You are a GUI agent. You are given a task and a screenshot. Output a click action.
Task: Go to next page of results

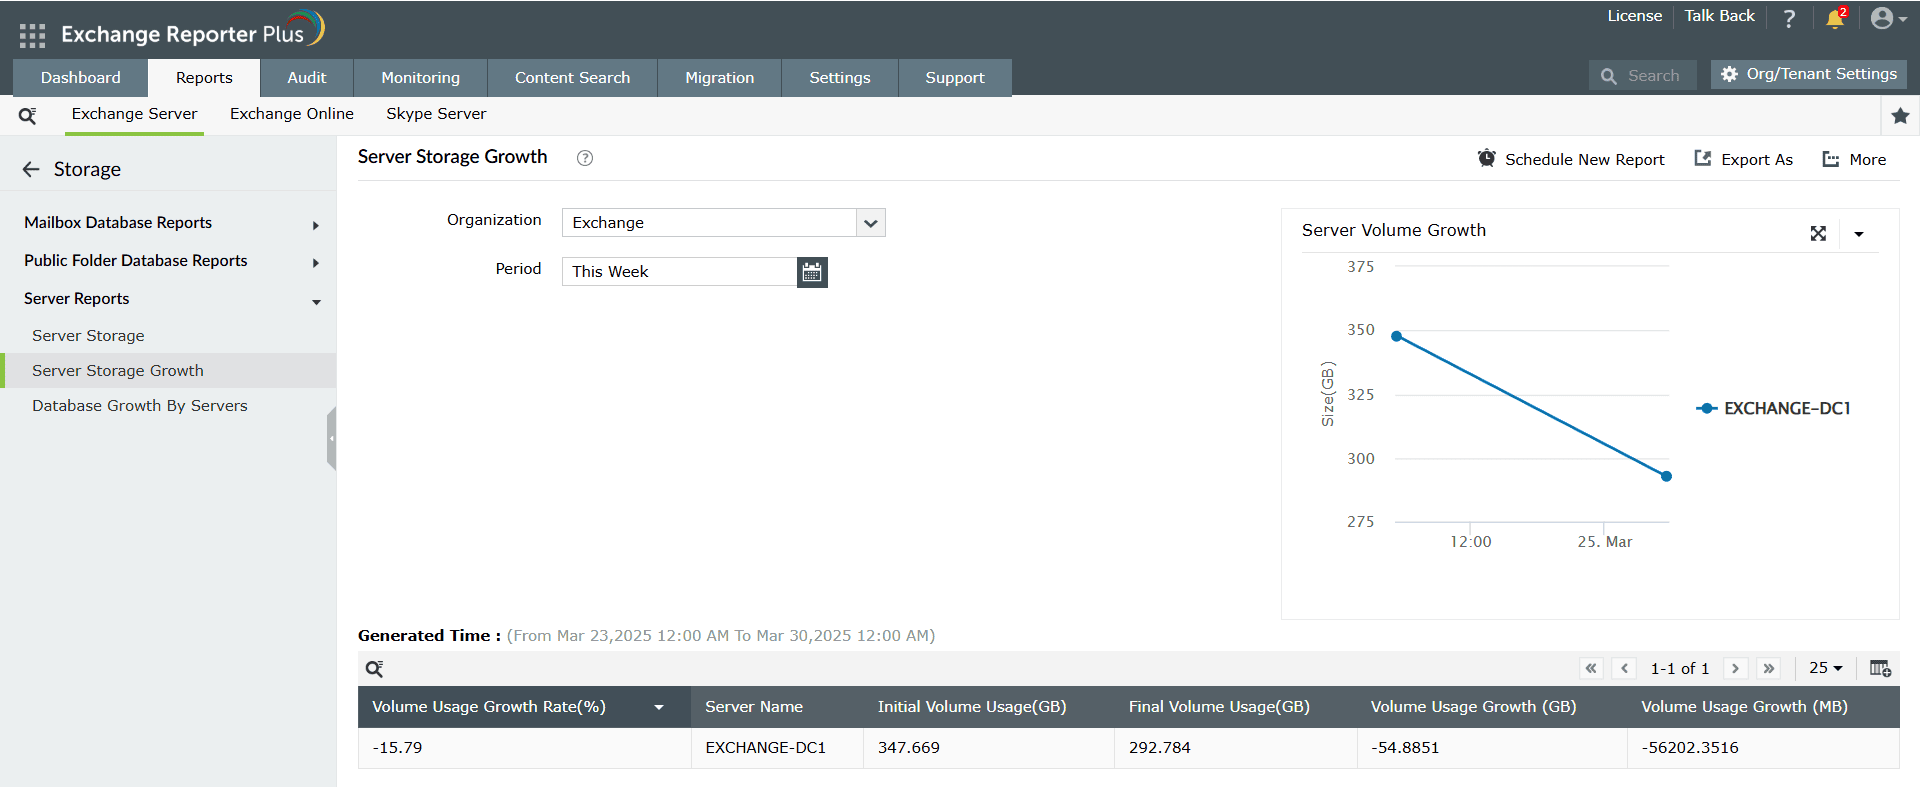(x=1736, y=668)
